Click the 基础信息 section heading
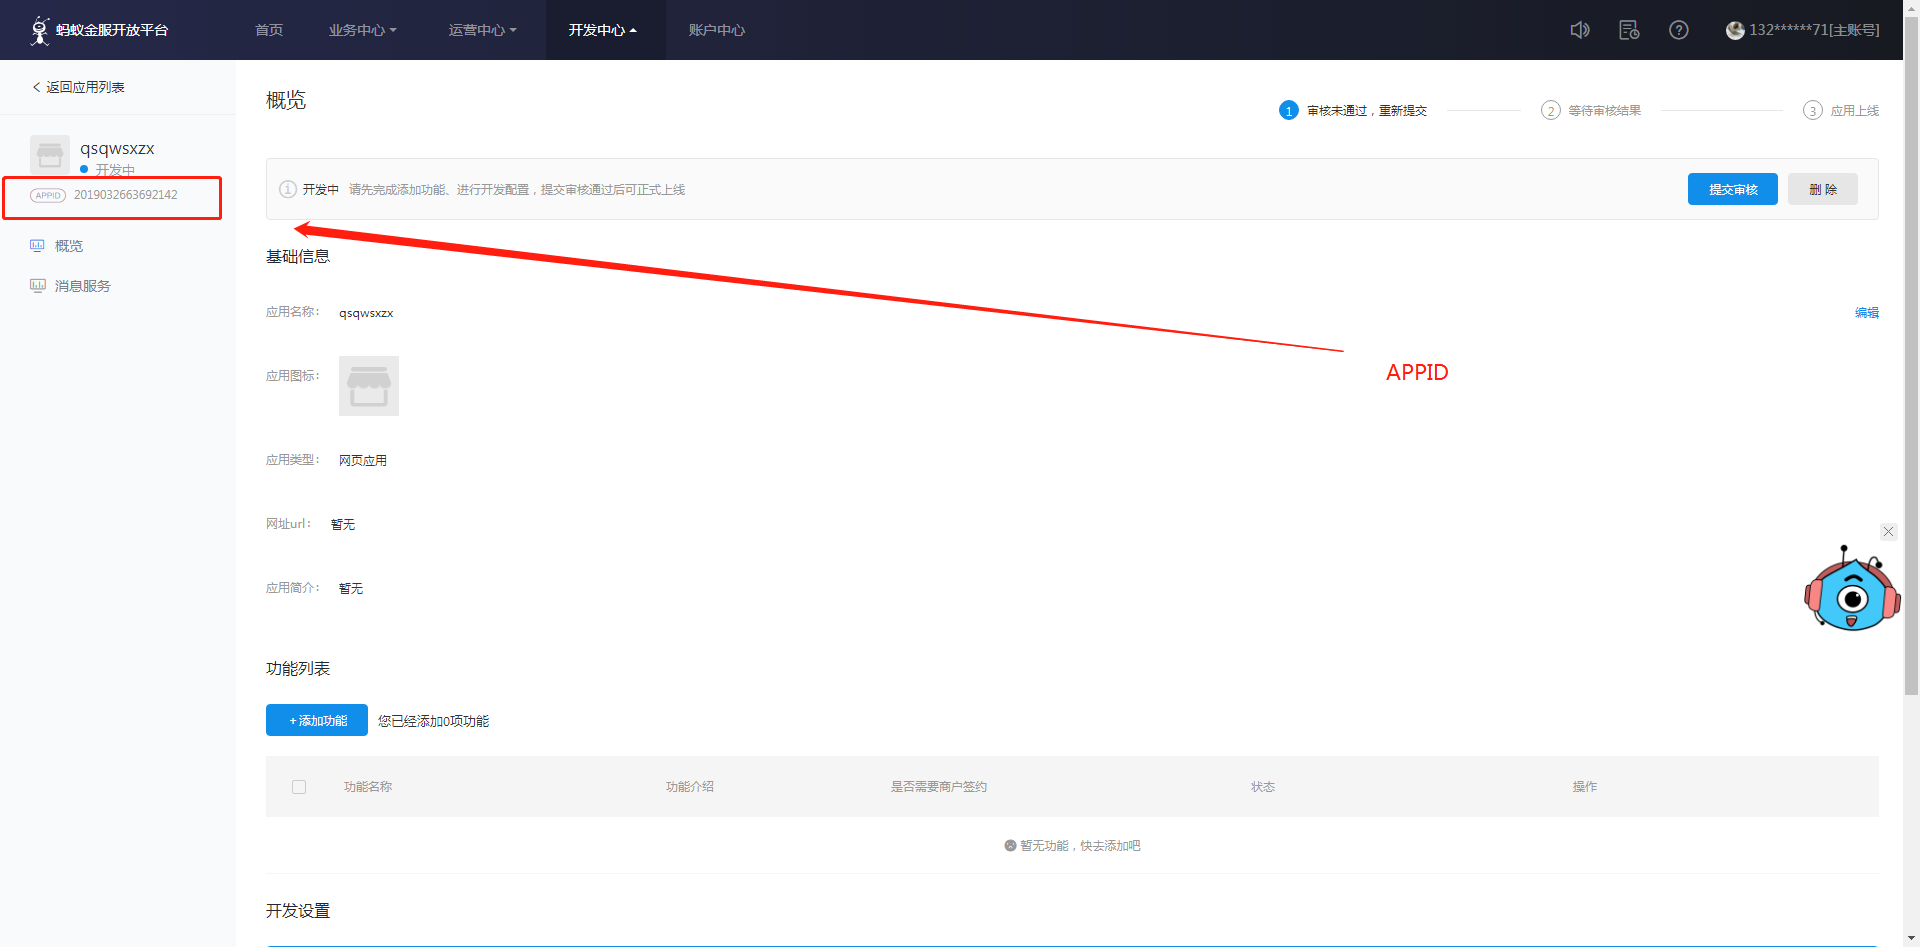The image size is (1920, 947). (298, 257)
